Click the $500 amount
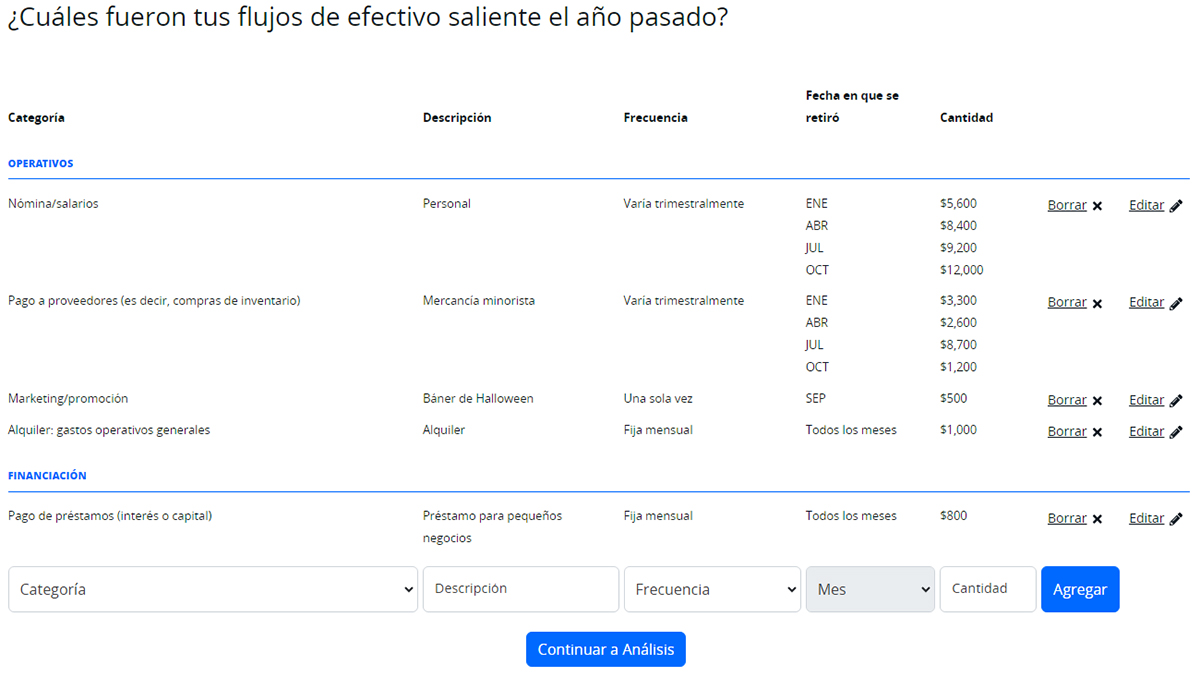The width and height of the screenshot is (1200, 677). [x=954, y=399]
